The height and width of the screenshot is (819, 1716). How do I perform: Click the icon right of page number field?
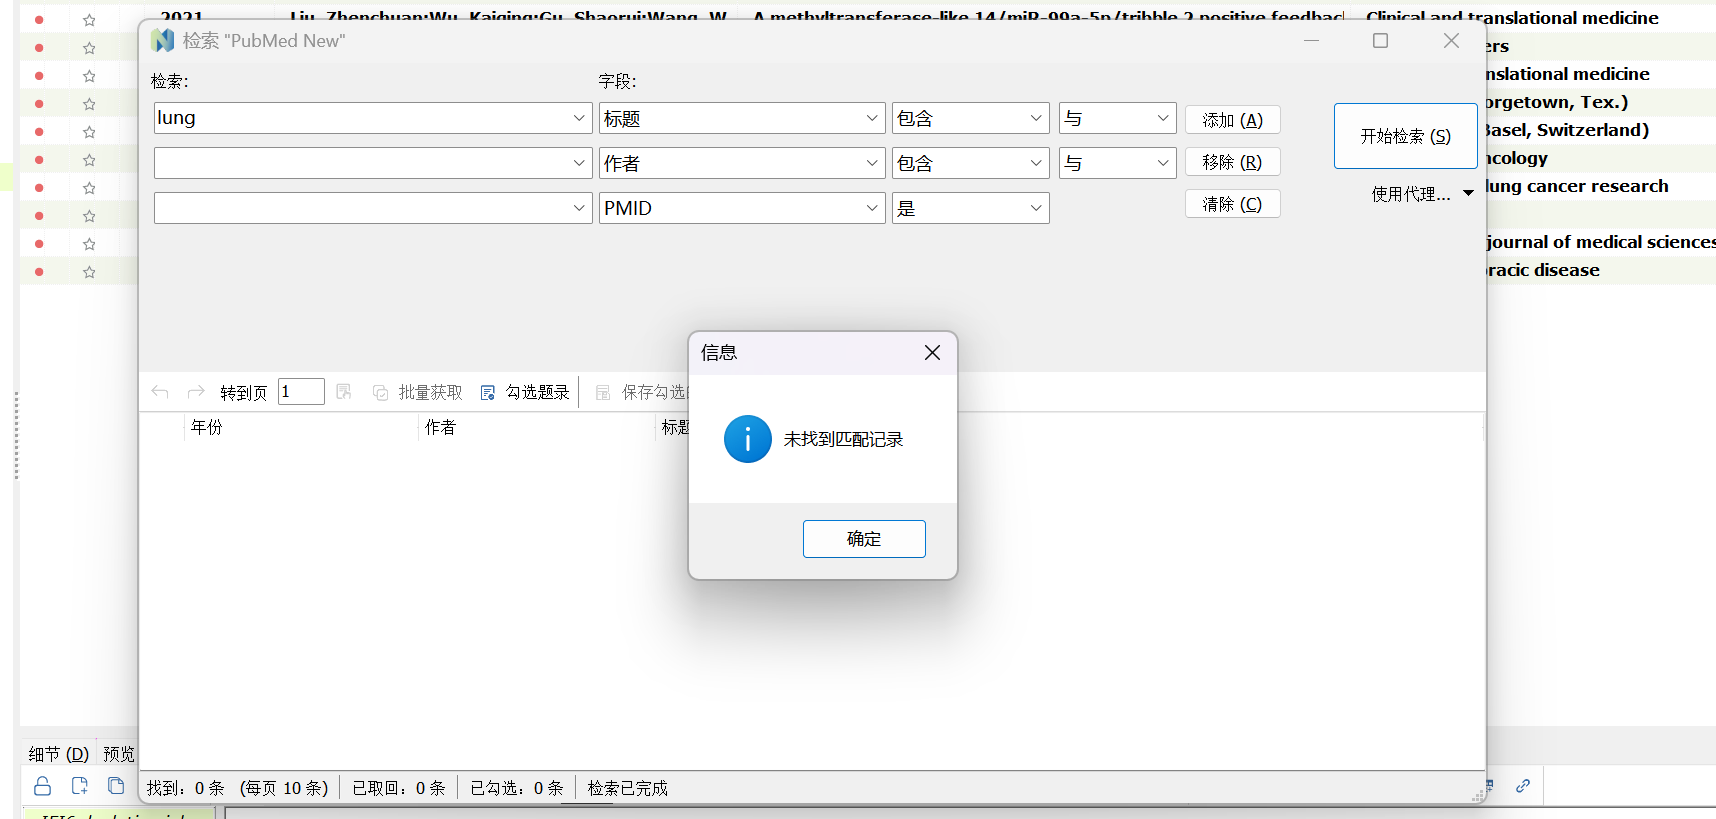click(344, 392)
